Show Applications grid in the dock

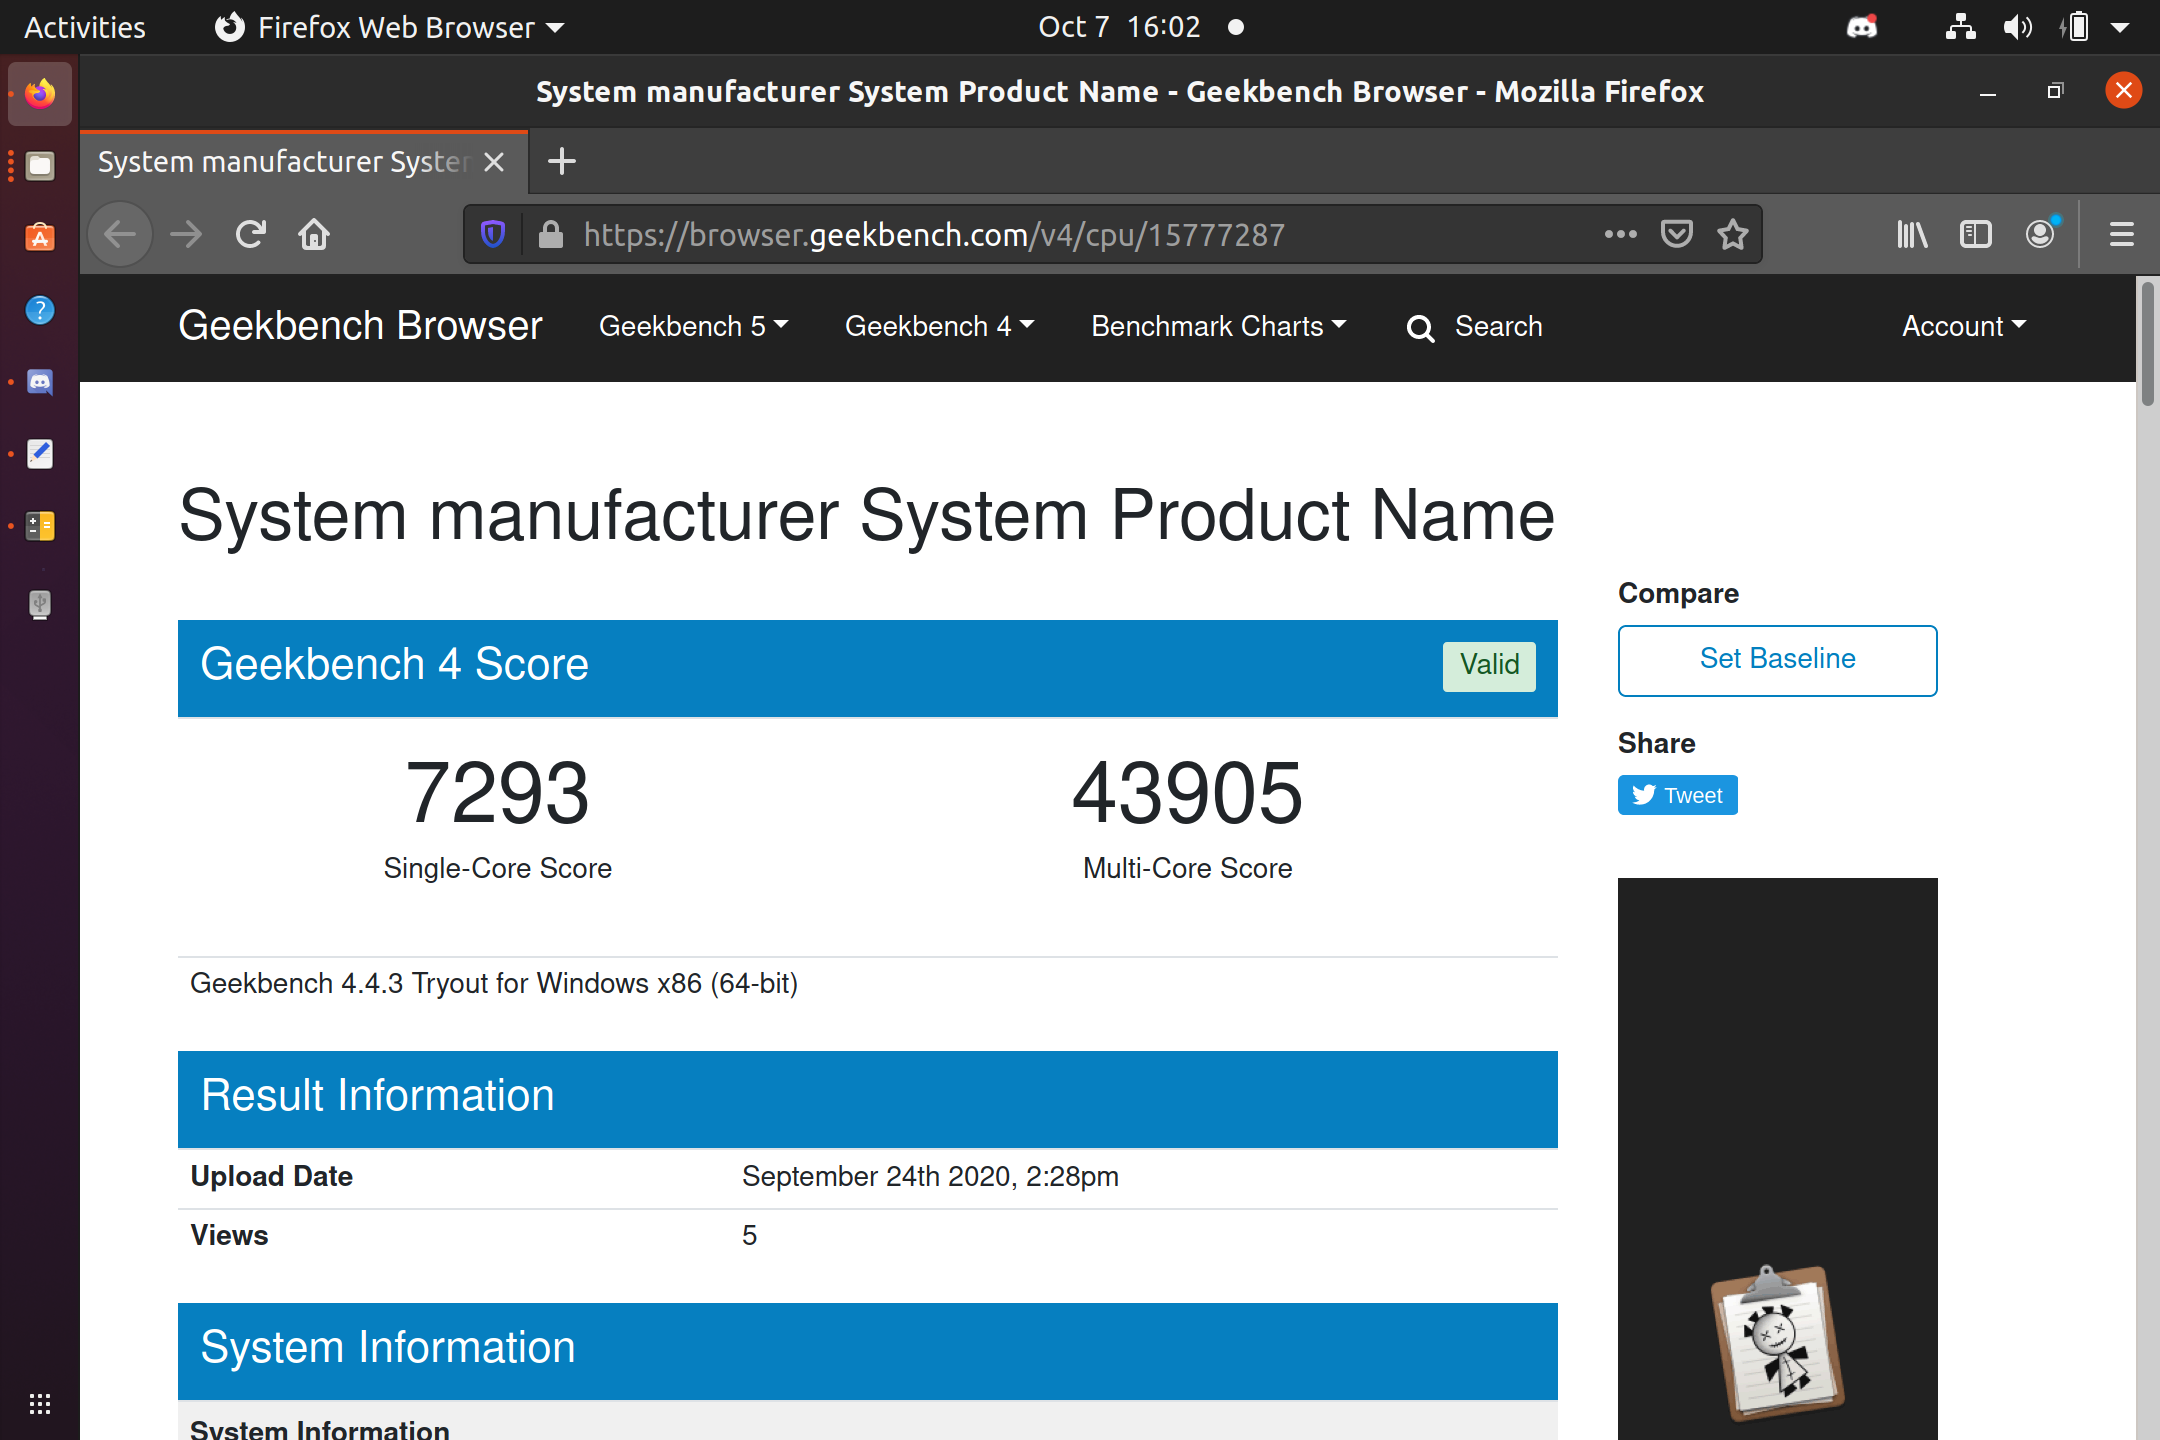point(40,1404)
